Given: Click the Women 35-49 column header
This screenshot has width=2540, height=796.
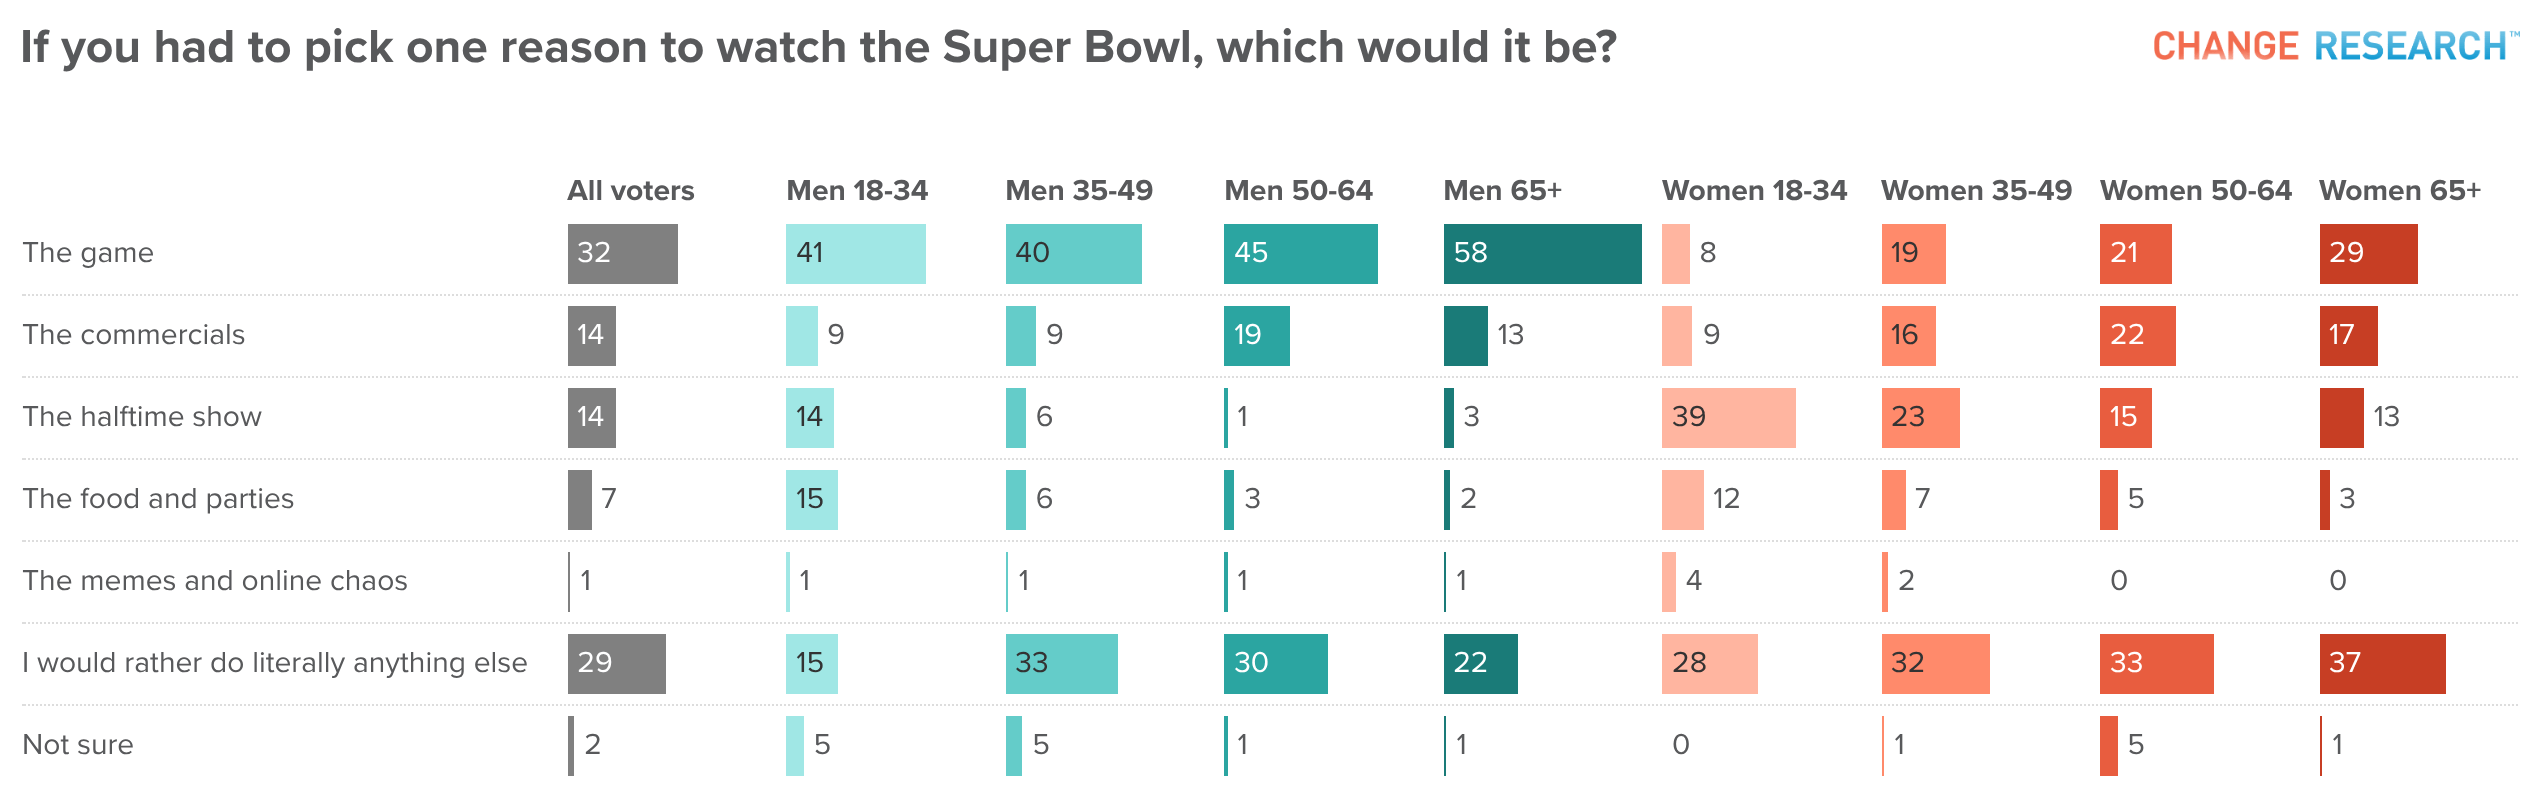Looking at the screenshot, I should tap(1977, 190).
